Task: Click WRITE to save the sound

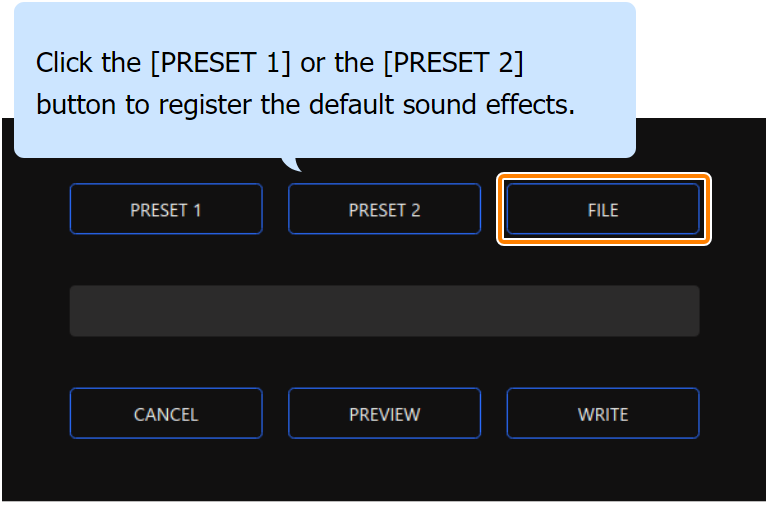Action: (x=602, y=414)
